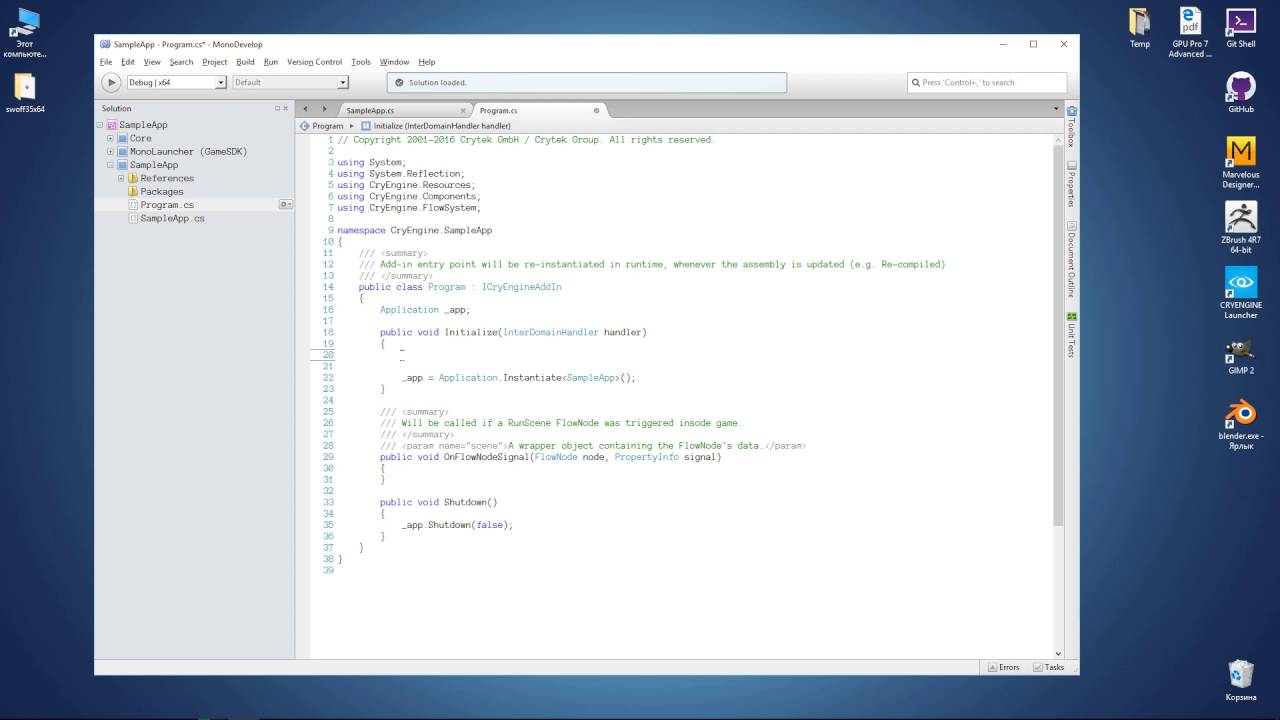Navigate to next document tab arrow
Image resolution: width=1280 pixels, height=720 pixels.
pyautogui.click(x=325, y=109)
